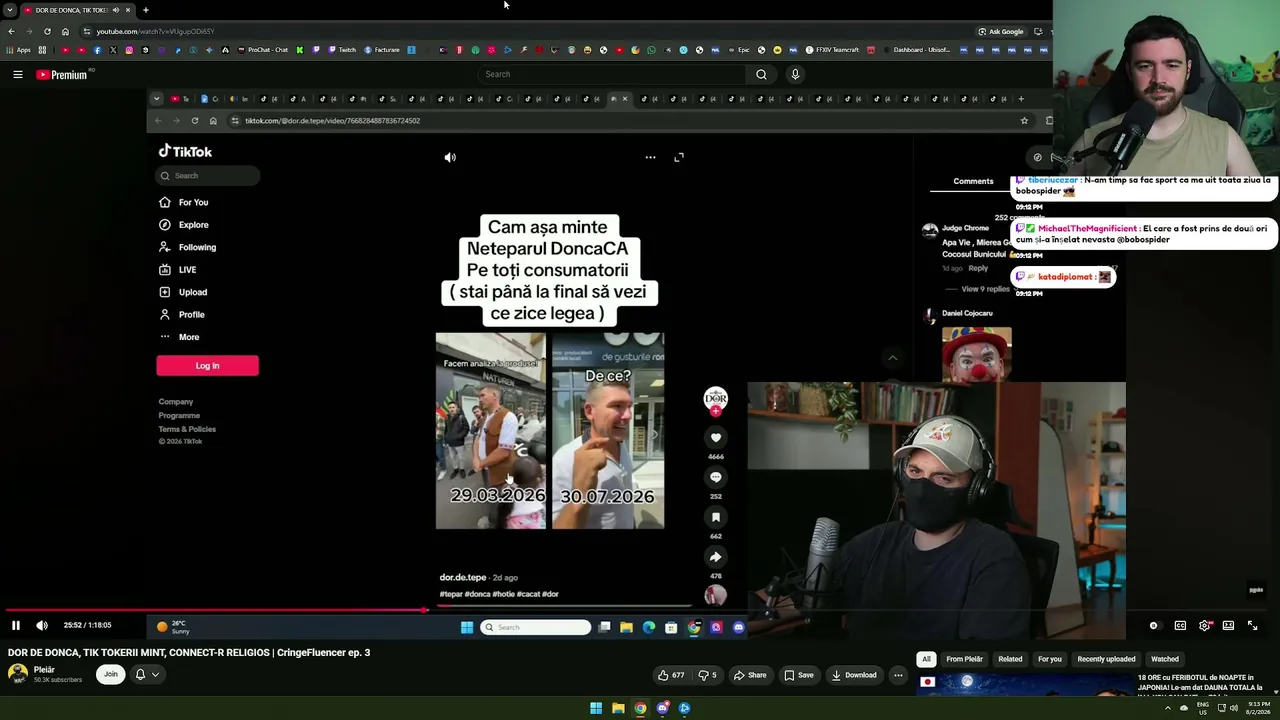Like the TikTok video heart icon
This screenshot has height=720, width=1280.
pyautogui.click(x=716, y=437)
